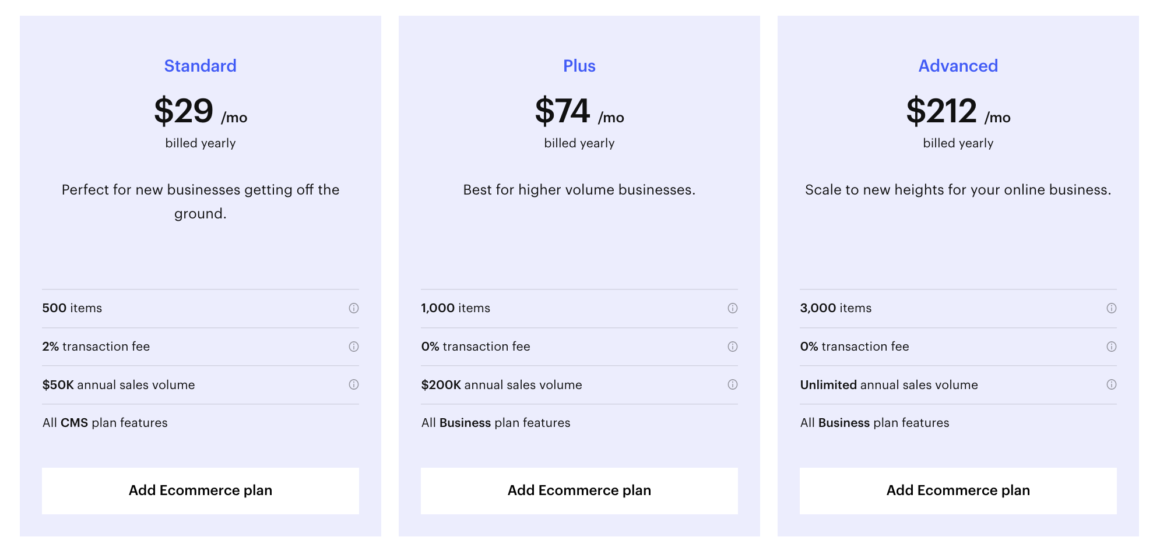Click info icon for 2% transaction fee
This screenshot has height=551, width=1160.
point(354,346)
